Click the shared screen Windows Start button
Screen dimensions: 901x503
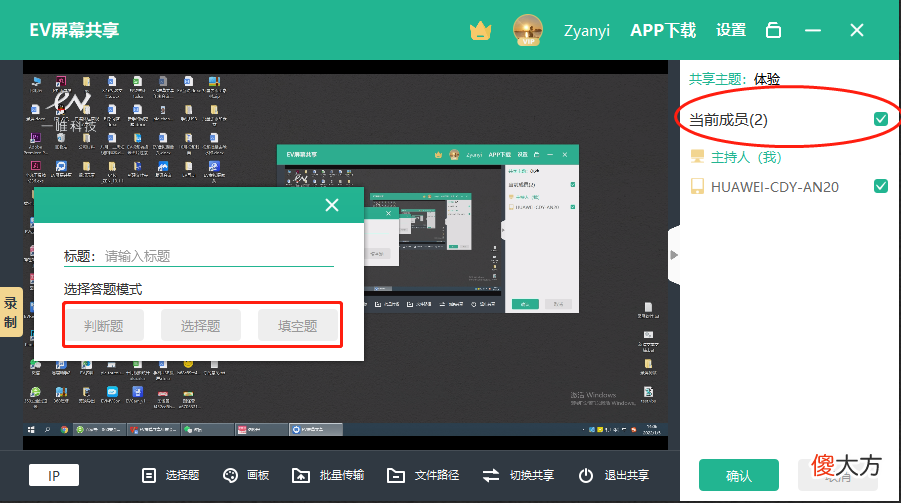click(31, 429)
